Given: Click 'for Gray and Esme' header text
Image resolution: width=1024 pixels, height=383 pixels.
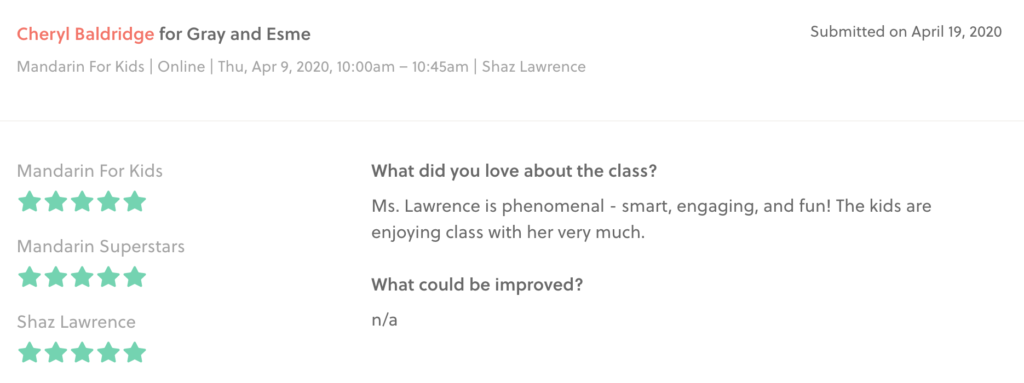Looking at the screenshot, I should point(235,35).
